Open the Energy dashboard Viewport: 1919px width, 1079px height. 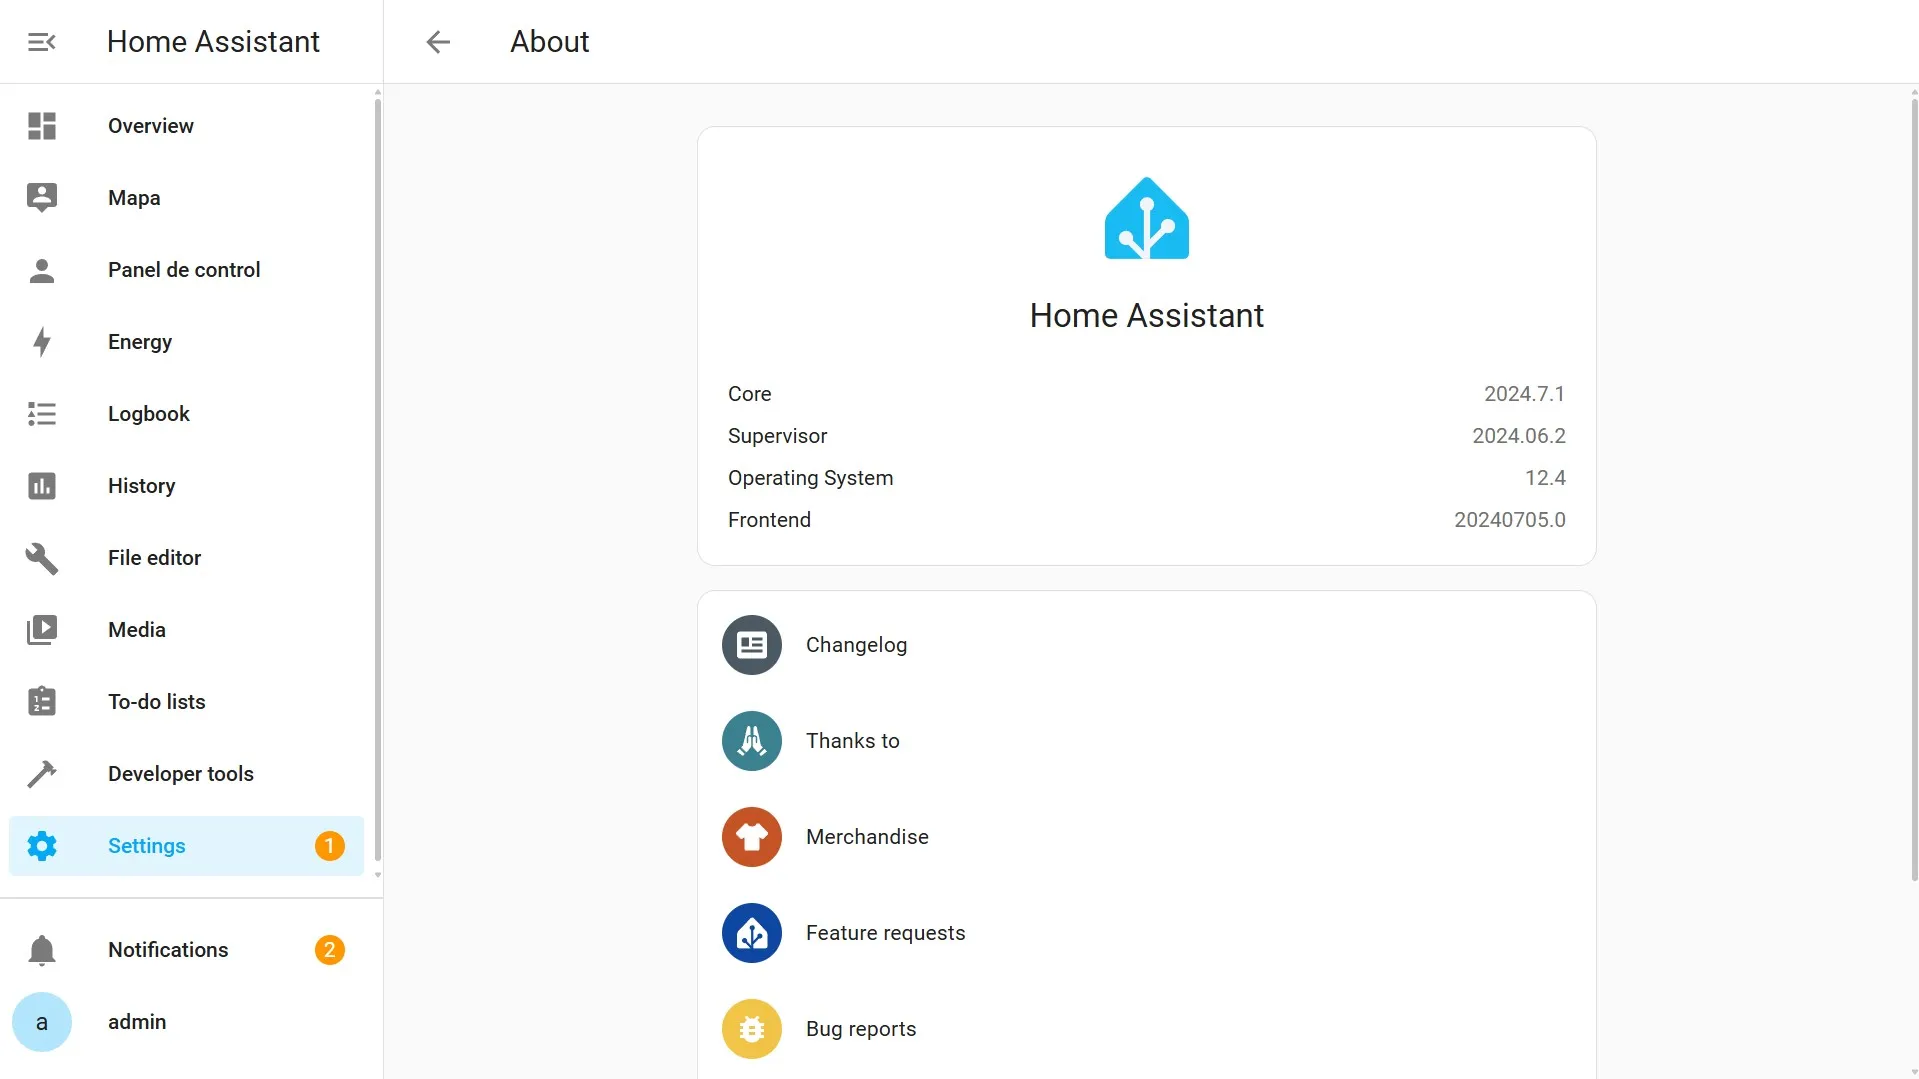pyautogui.click(x=187, y=342)
